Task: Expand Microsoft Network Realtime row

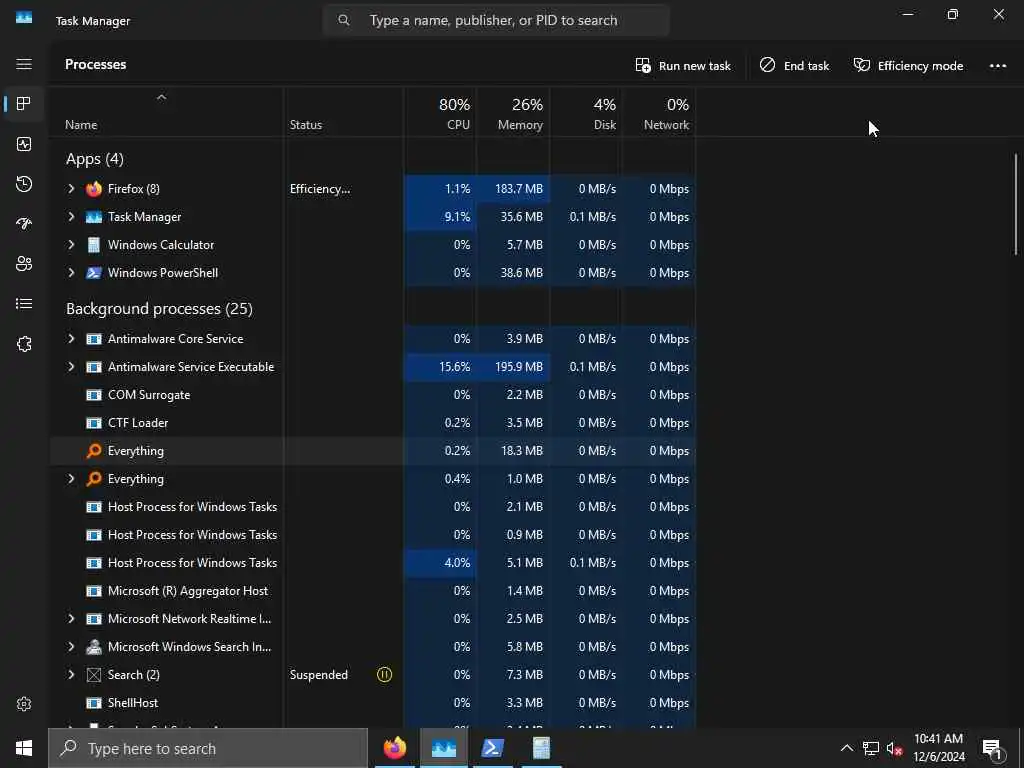Action: (71, 618)
